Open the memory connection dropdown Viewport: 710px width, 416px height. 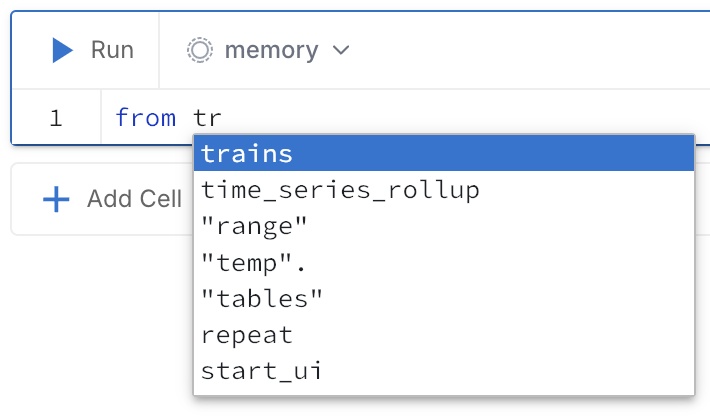coord(270,50)
